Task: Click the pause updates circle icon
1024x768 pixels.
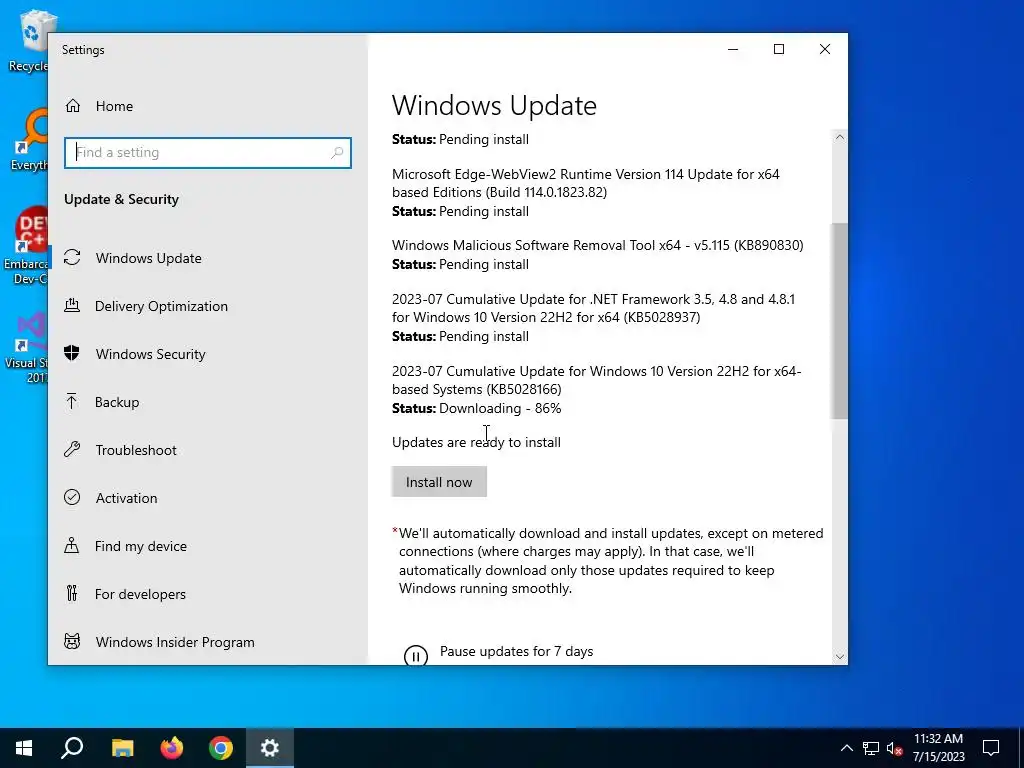Action: point(416,655)
